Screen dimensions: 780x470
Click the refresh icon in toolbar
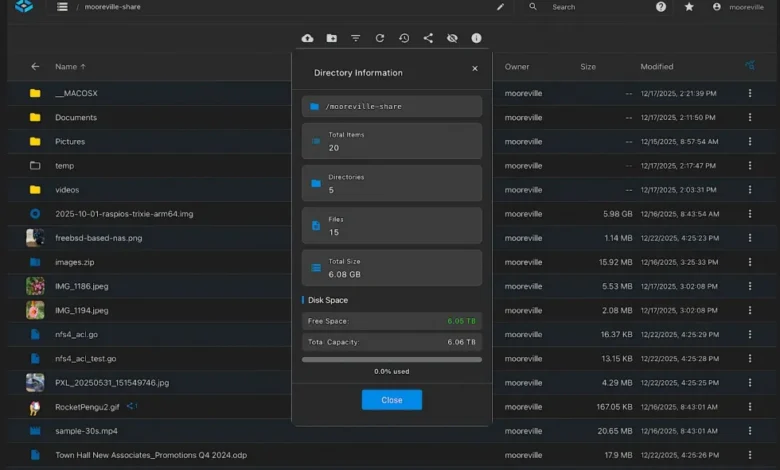(380, 38)
